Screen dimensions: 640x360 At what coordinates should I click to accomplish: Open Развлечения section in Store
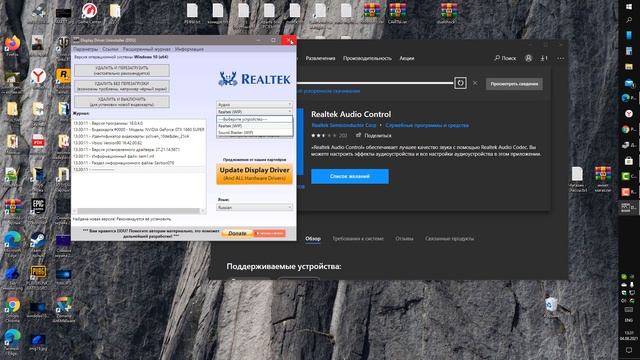[x=320, y=58]
